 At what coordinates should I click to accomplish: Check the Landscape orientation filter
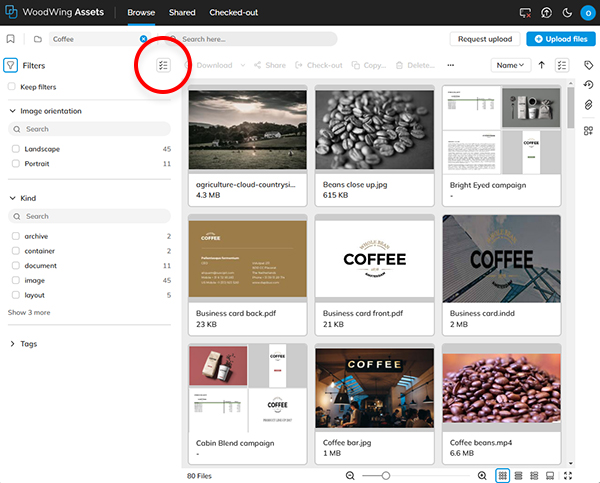click(x=16, y=149)
